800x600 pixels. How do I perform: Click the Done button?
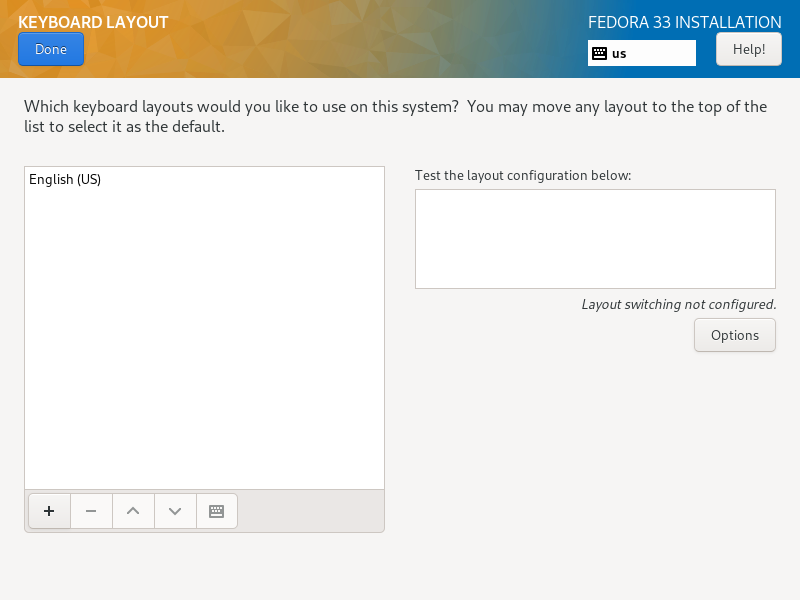point(51,49)
